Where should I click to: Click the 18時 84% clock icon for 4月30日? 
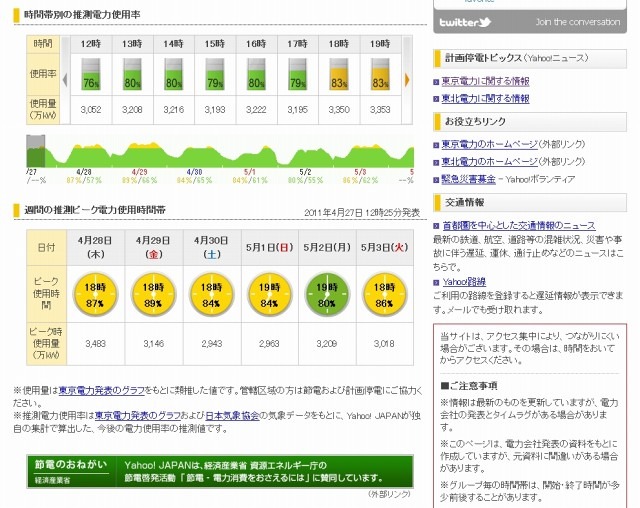click(x=211, y=294)
